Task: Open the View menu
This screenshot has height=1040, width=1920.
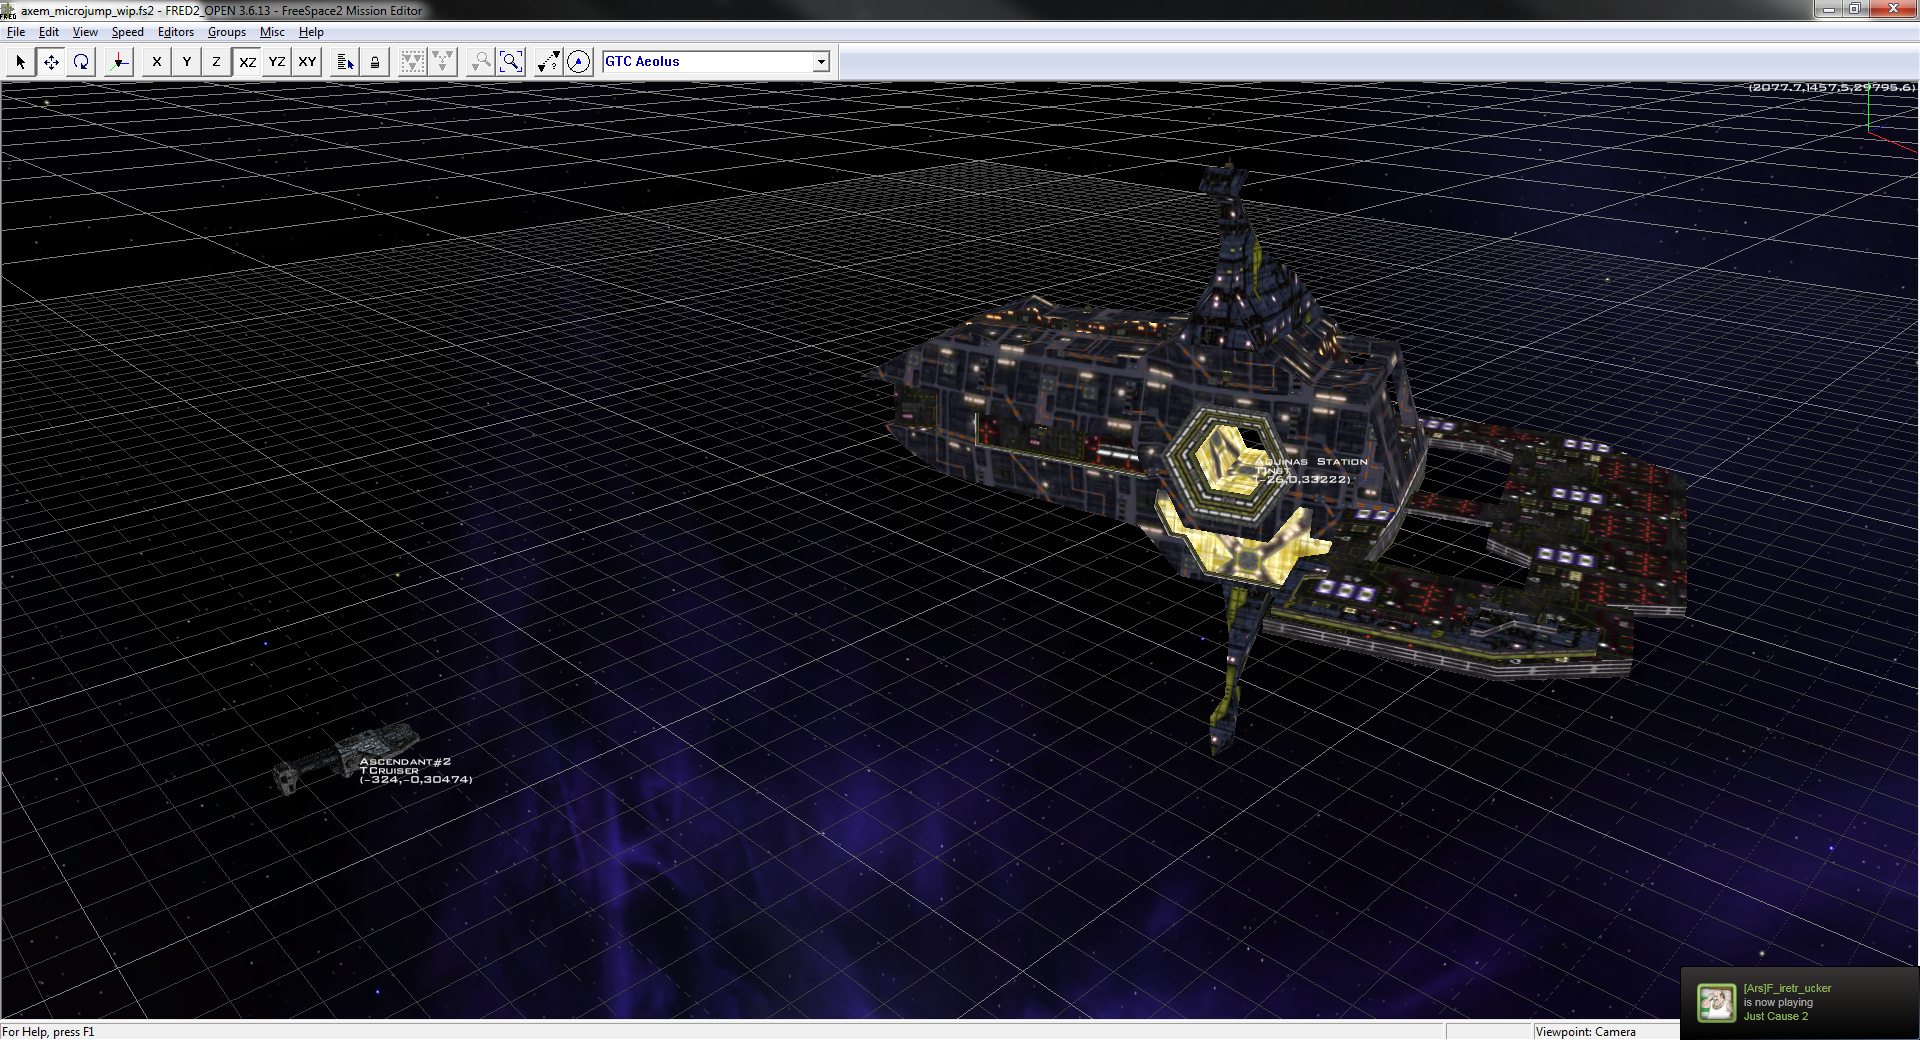Action: [x=85, y=32]
